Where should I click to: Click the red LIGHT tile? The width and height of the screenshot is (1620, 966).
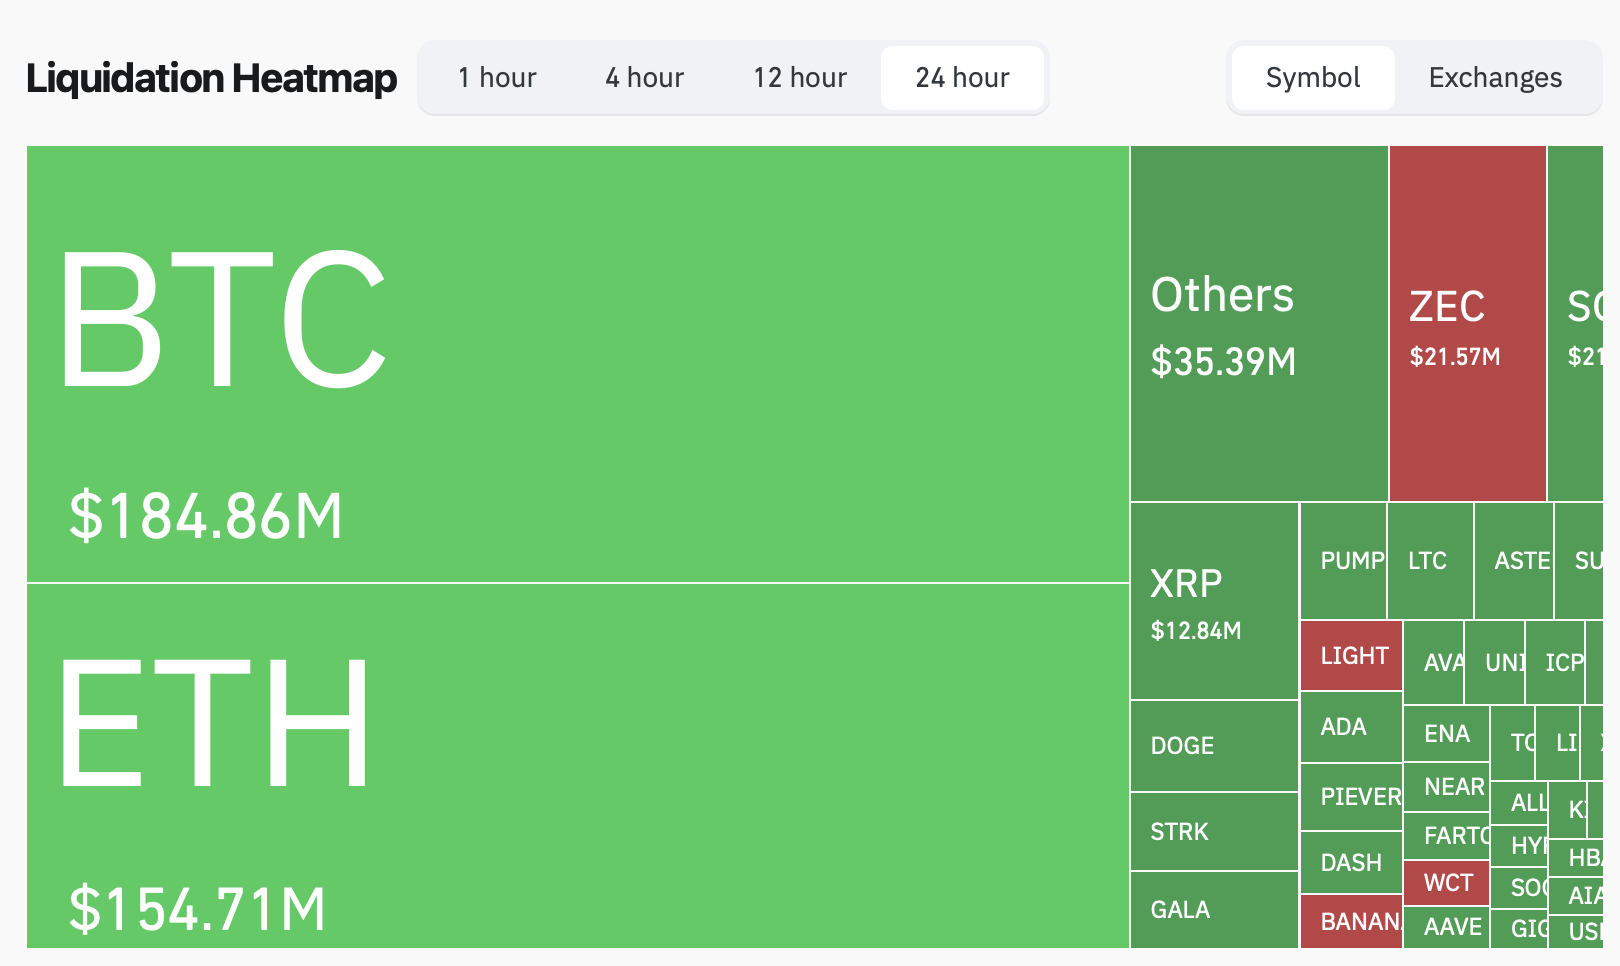1351,656
